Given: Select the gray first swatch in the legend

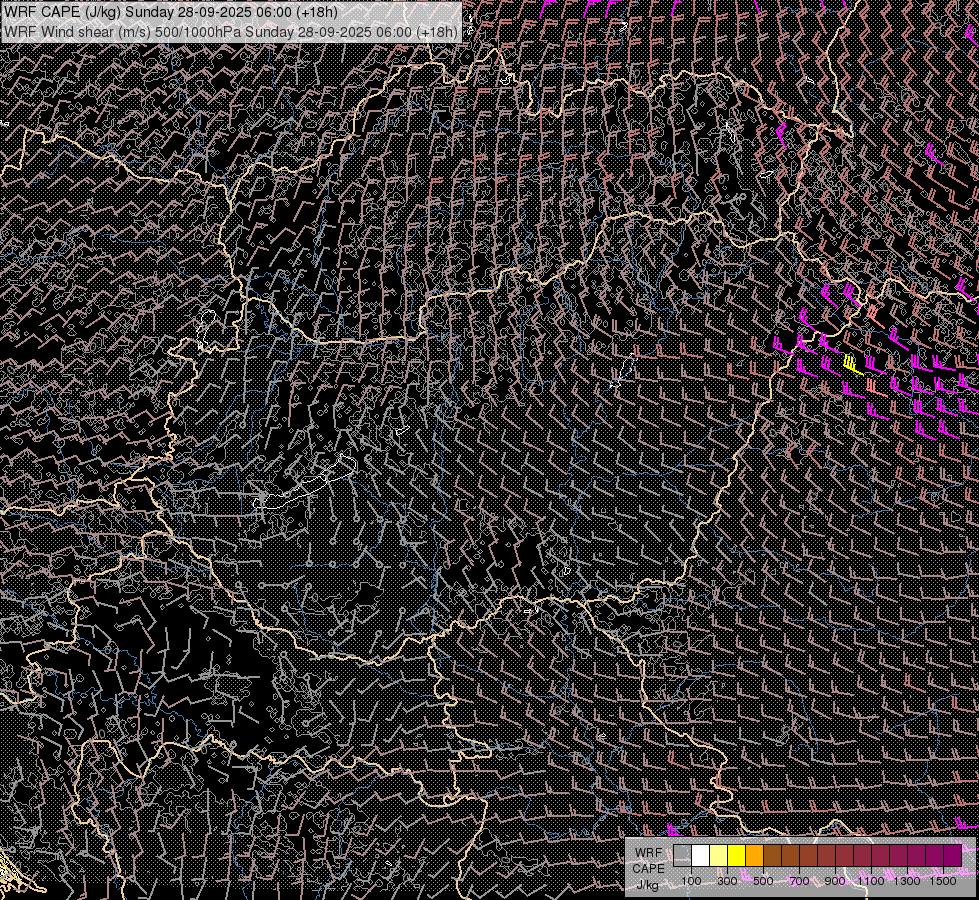Looking at the screenshot, I should (x=682, y=855).
